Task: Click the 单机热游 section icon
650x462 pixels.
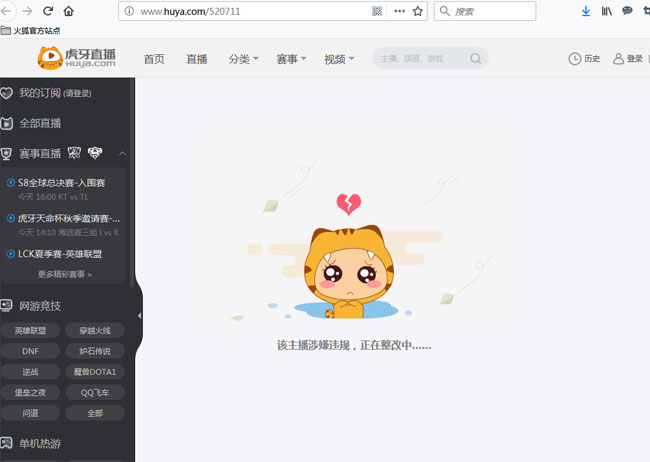Action: 6,443
